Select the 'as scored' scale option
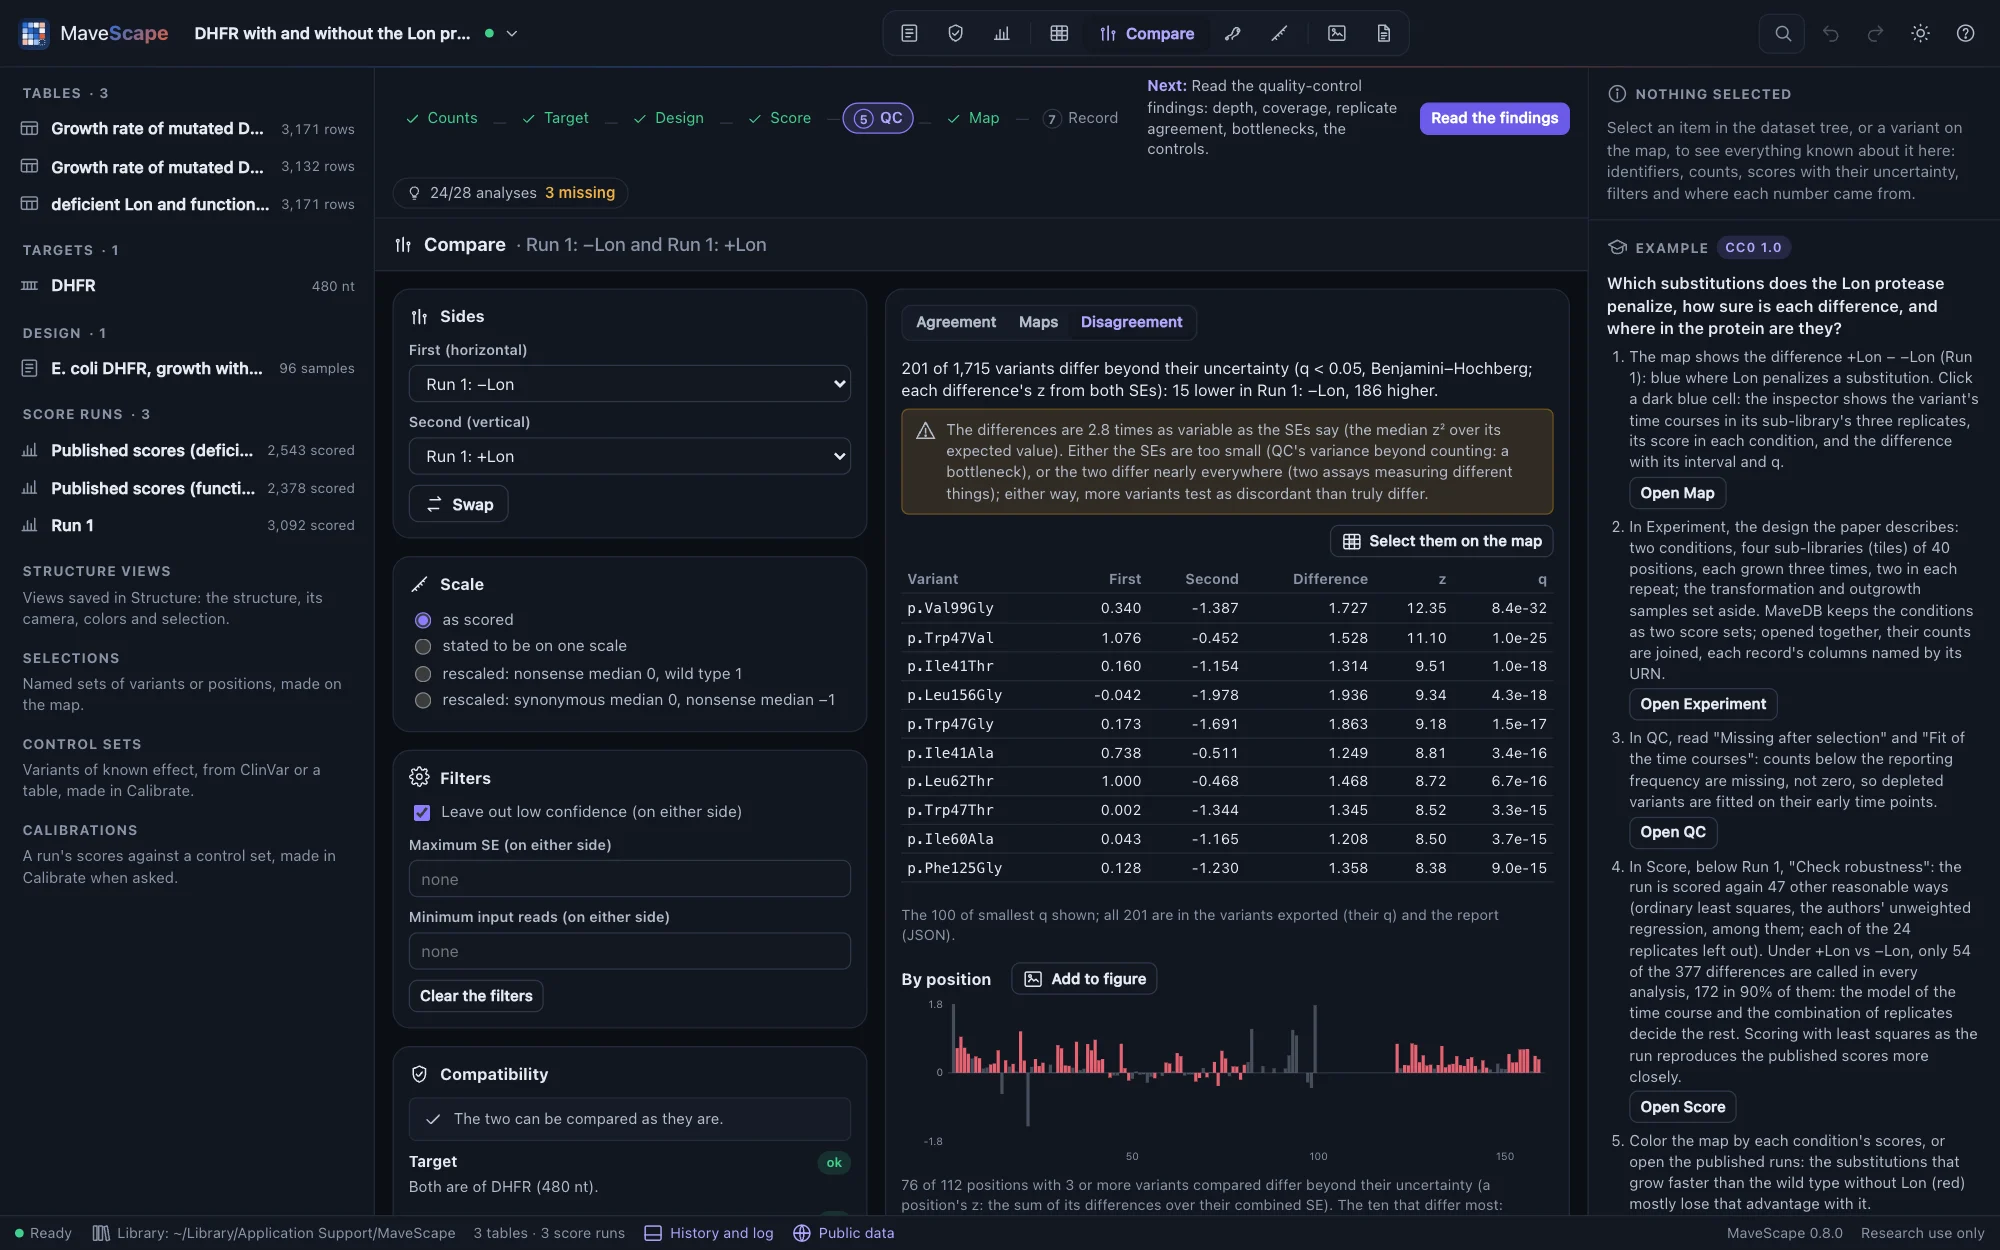The width and height of the screenshot is (2000, 1250). (423, 620)
